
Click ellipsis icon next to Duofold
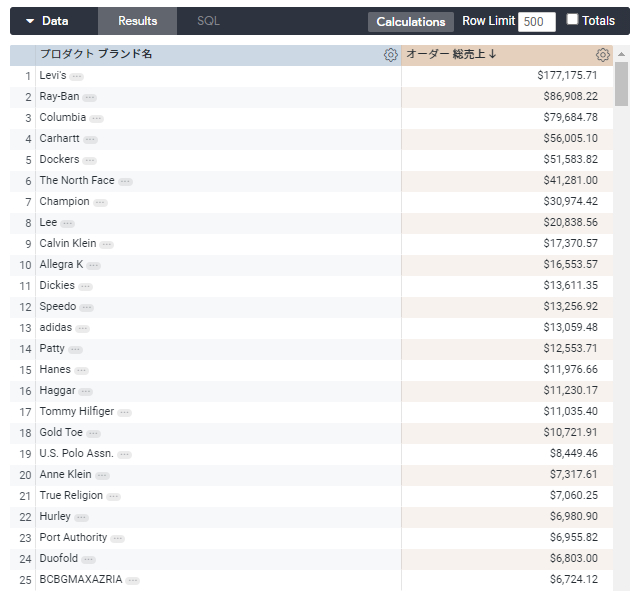88,560
